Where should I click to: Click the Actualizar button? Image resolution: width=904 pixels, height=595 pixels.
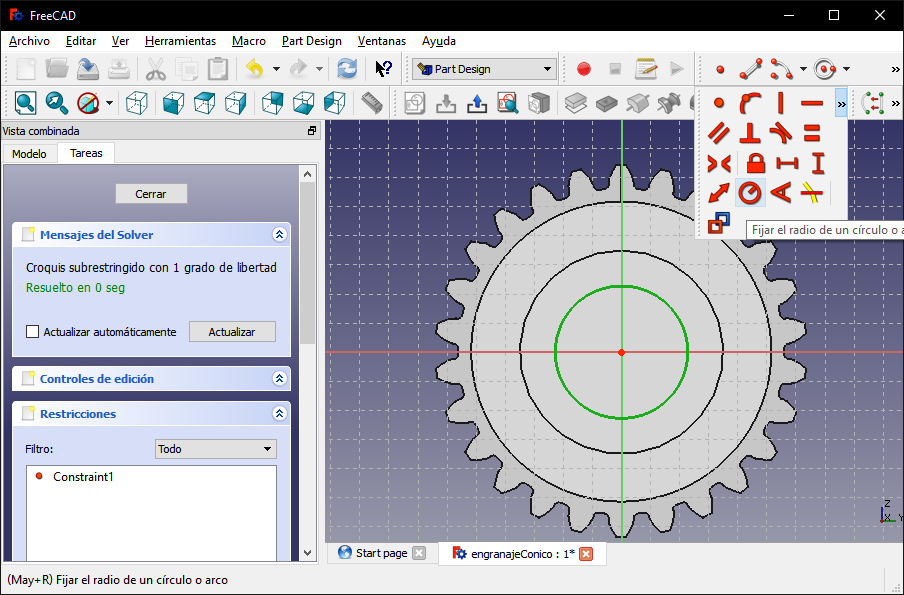(x=231, y=332)
